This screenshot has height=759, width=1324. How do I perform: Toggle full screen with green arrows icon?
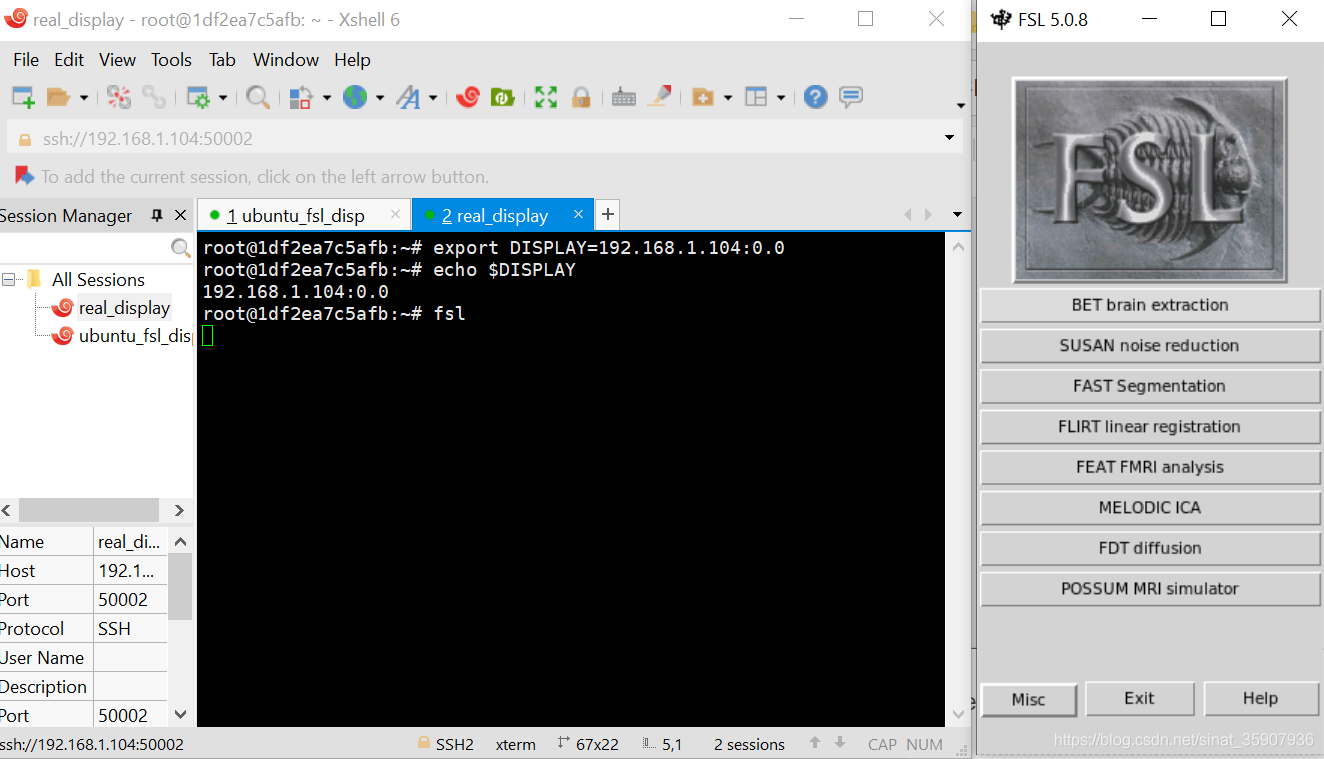tap(545, 97)
